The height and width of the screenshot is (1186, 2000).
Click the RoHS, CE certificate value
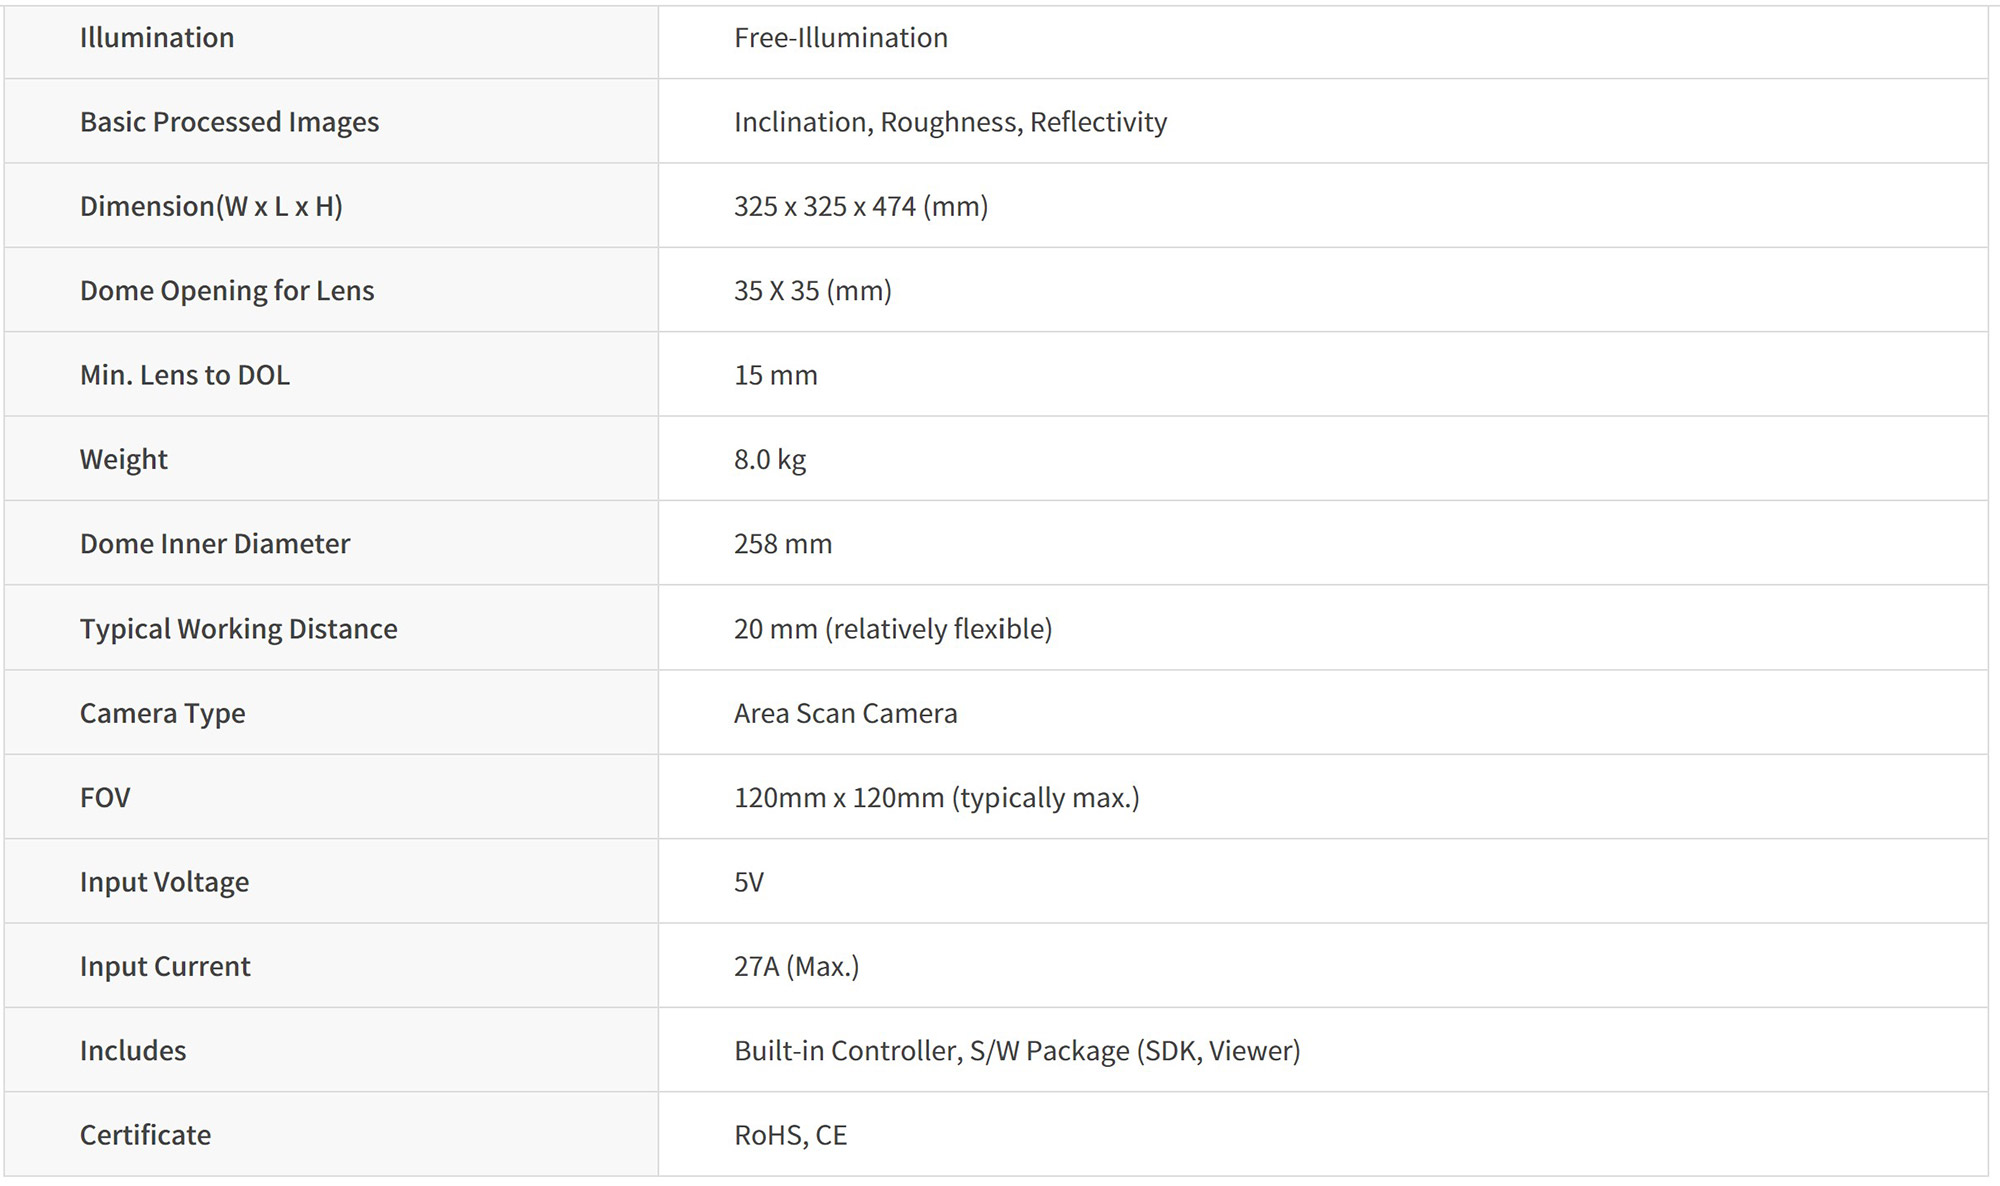[790, 1135]
